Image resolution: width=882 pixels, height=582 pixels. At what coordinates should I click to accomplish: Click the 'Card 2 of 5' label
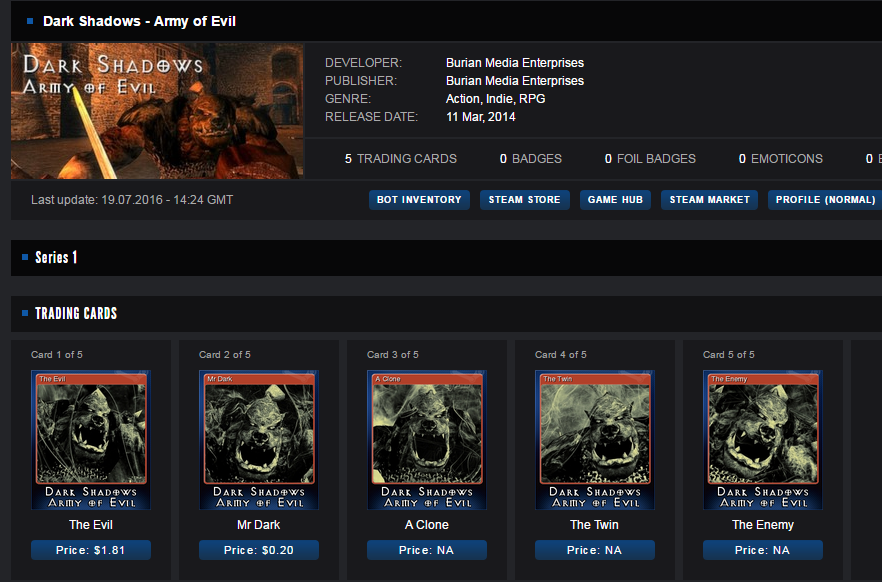pos(224,355)
